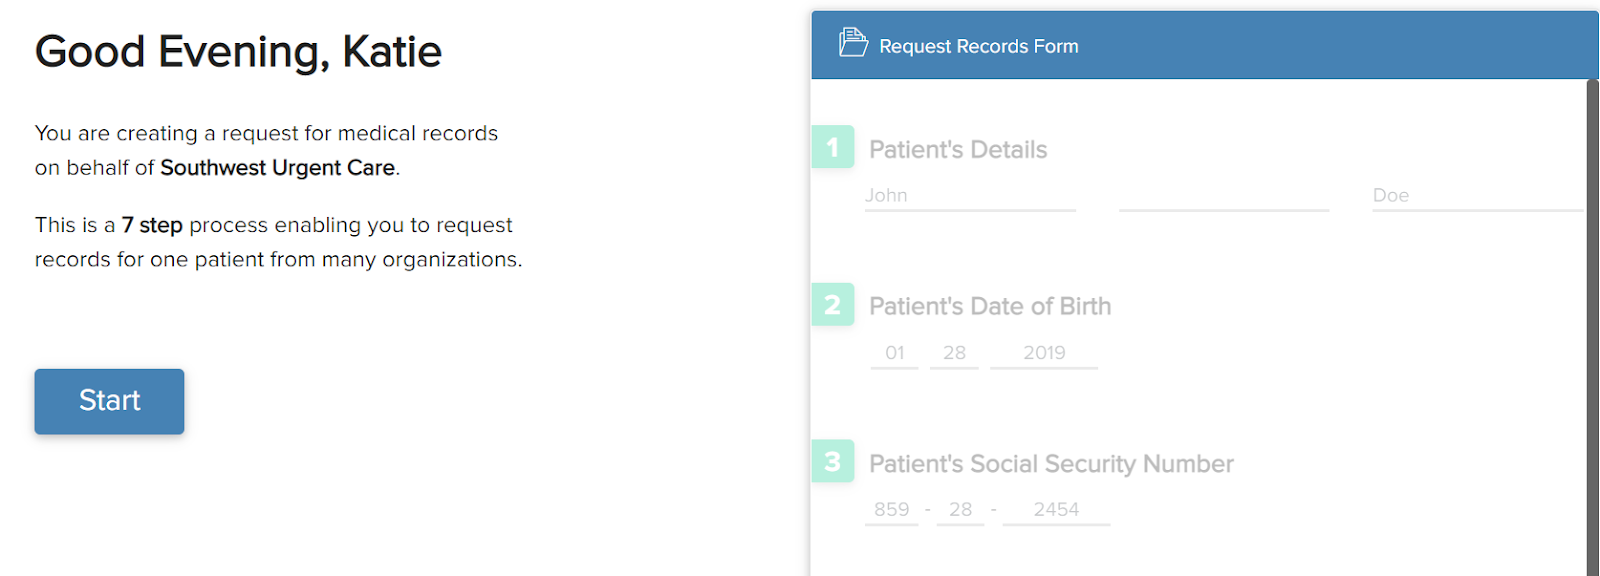Click the empty middle name field
This screenshot has width=1600, height=576.
point(1223,196)
